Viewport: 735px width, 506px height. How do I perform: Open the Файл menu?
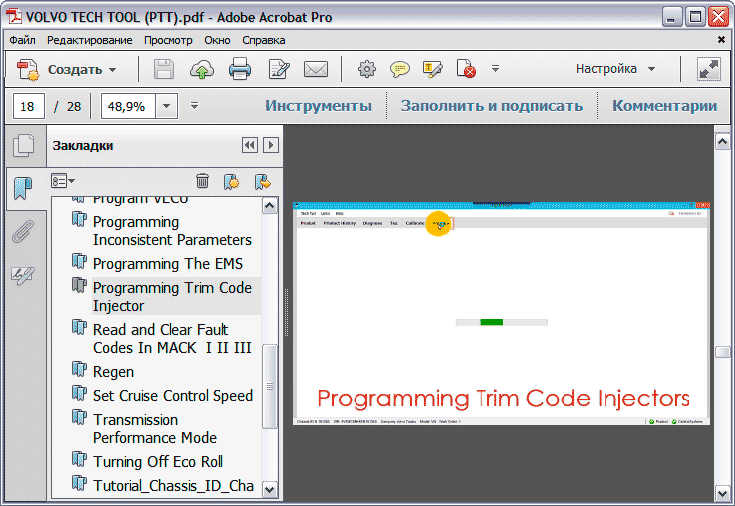[x=23, y=40]
